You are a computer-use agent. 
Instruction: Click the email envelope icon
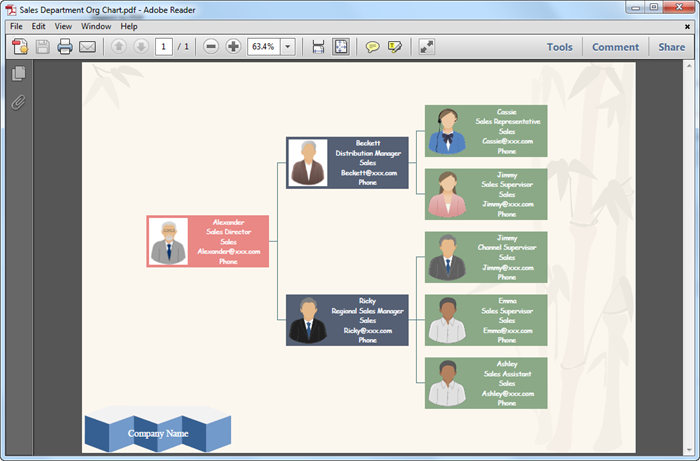tap(88, 46)
